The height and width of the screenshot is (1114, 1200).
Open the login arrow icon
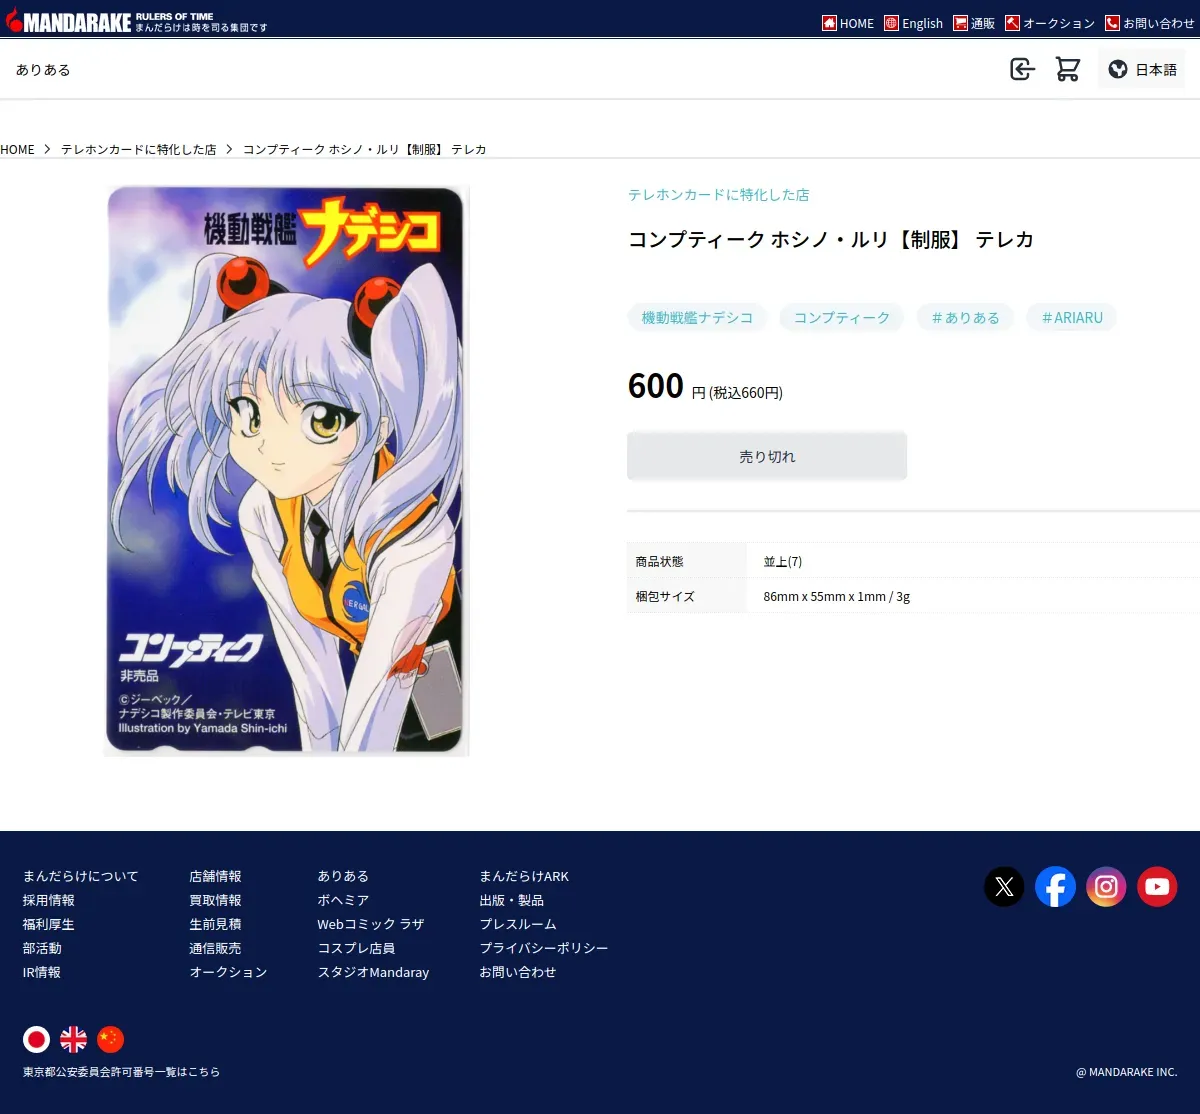1022,69
